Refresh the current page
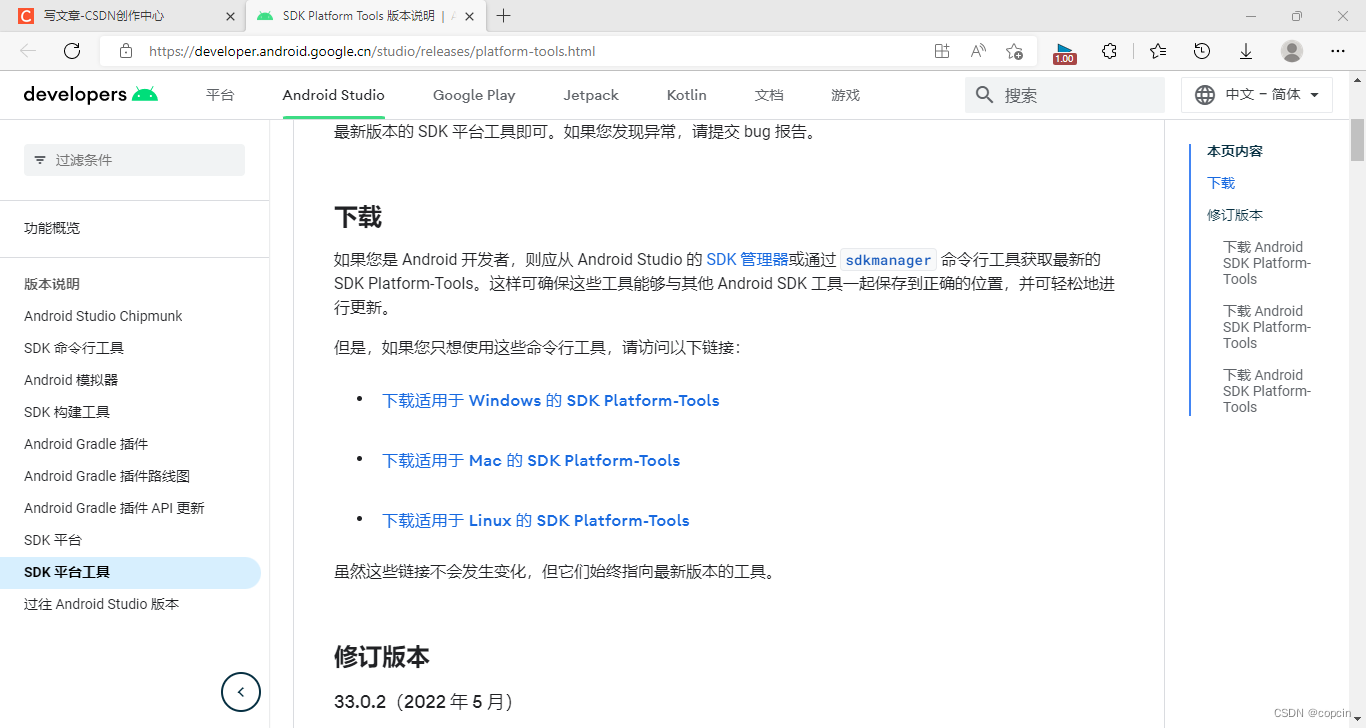 (x=71, y=50)
